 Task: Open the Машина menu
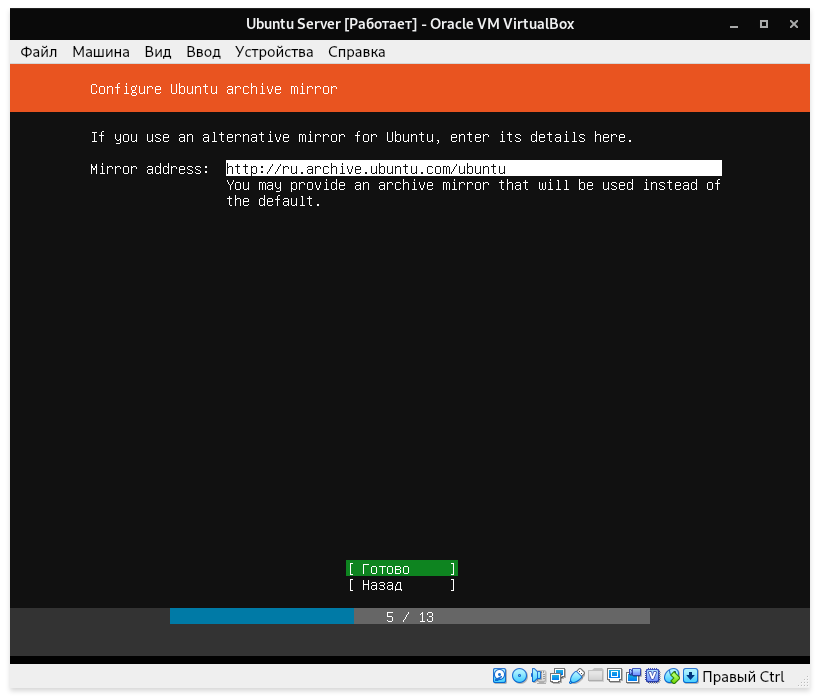tap(100, 52)
